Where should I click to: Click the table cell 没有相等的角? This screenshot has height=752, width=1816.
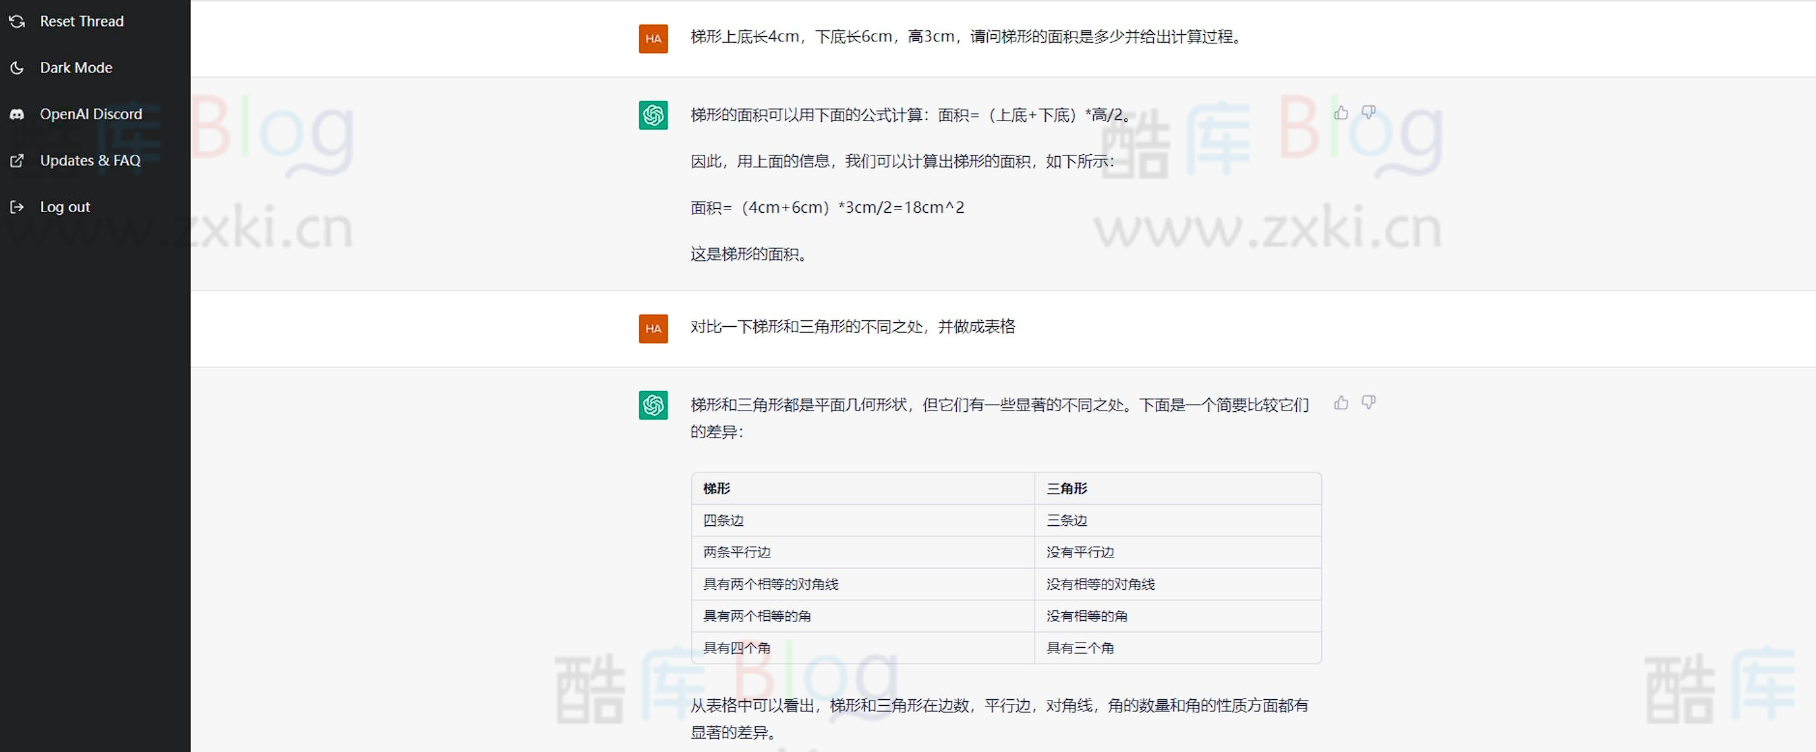1178,616
